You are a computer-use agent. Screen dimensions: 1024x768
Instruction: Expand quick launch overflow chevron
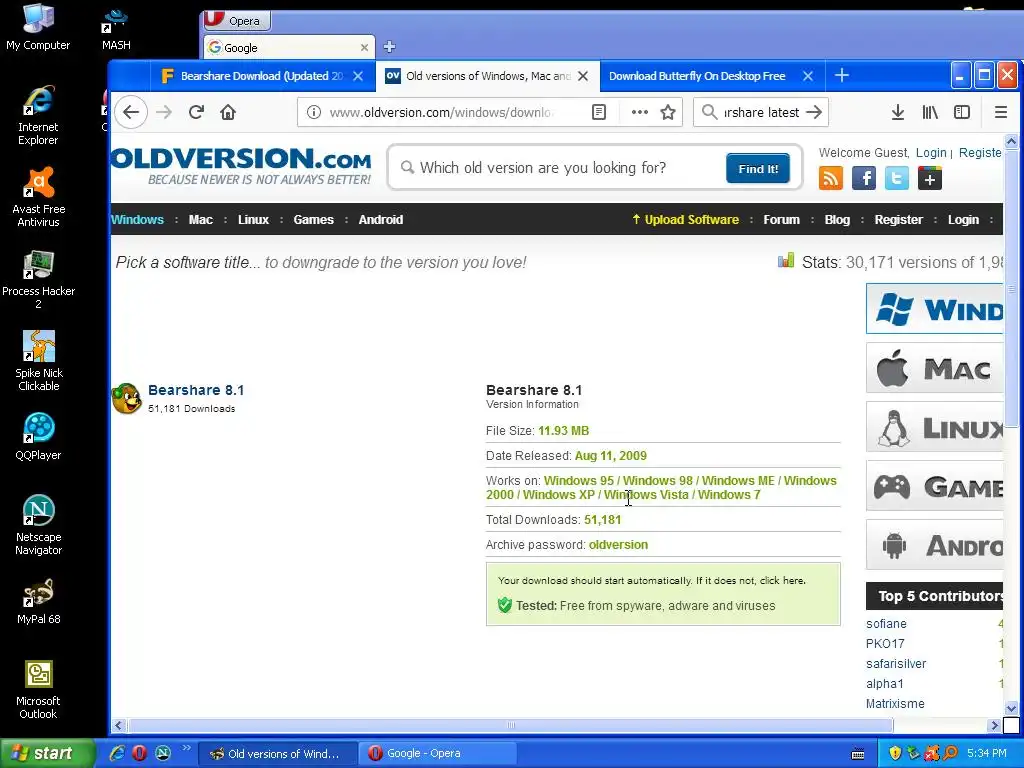click(x=186, y=748)
